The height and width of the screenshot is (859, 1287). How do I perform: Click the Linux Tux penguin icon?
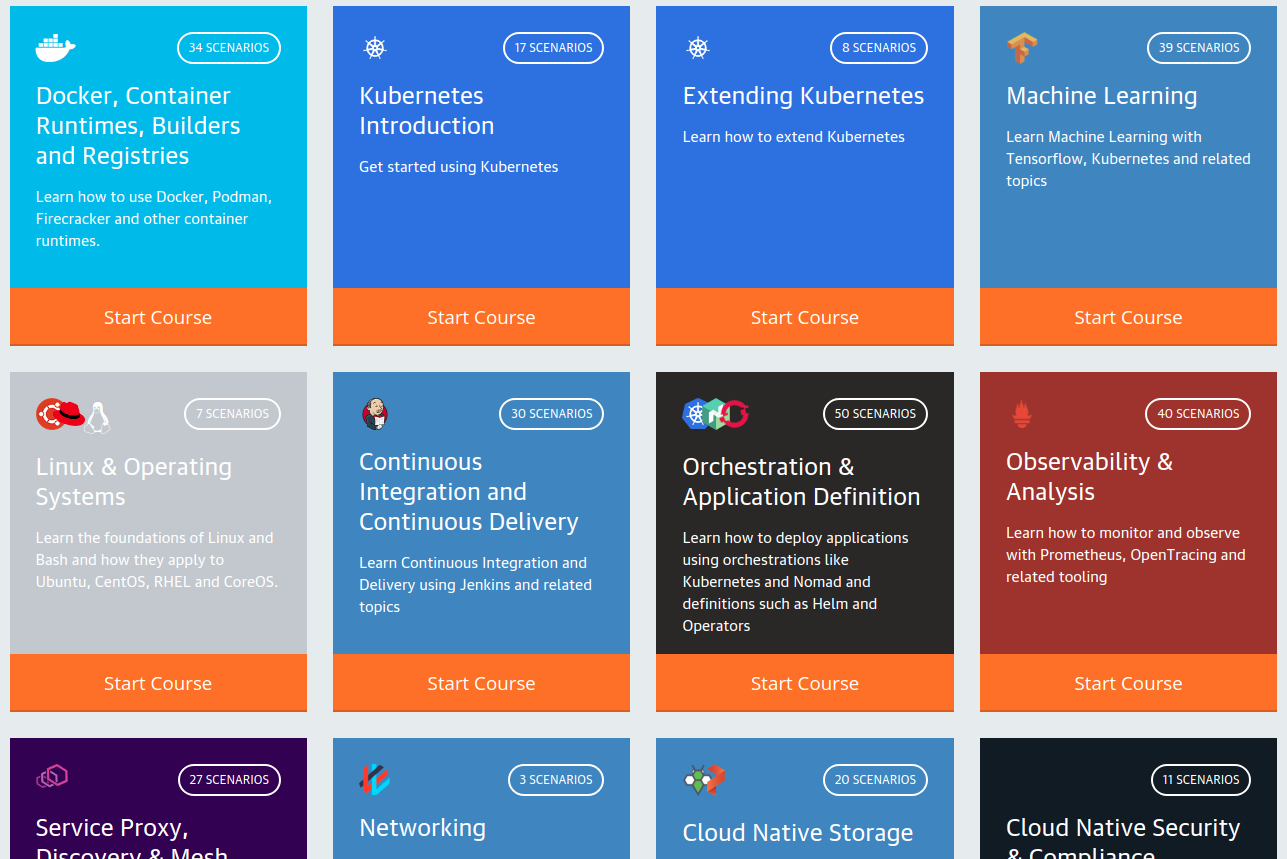[x=97, y=417]
